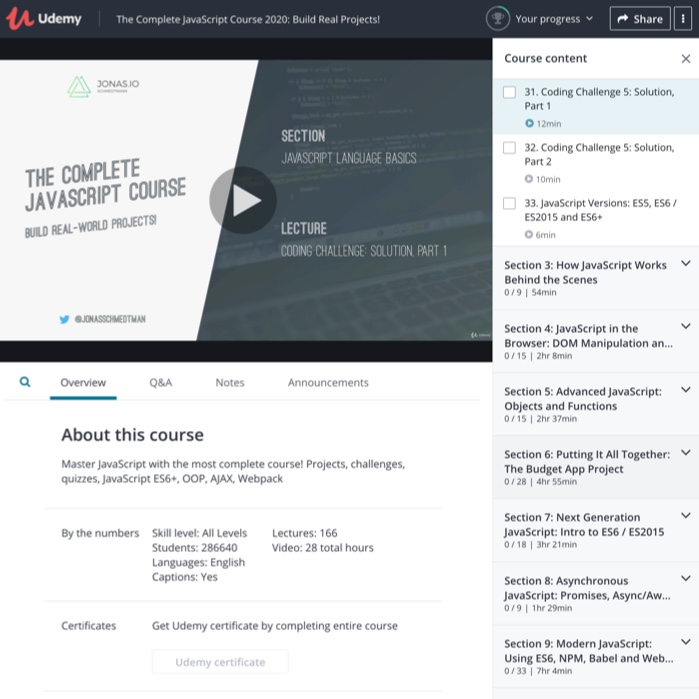Open the Notes tab
The width and height of the screenshot is (699, 699).
pyautogui.click(x=230, y=382)
